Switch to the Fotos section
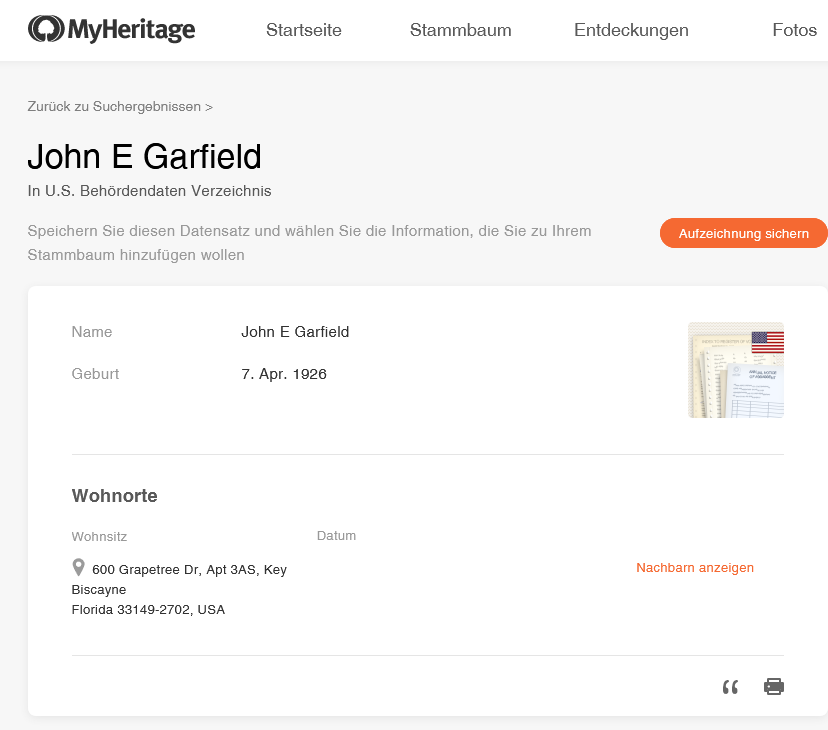The width and height of the screenshot is (828, 730). click(794, 30)
